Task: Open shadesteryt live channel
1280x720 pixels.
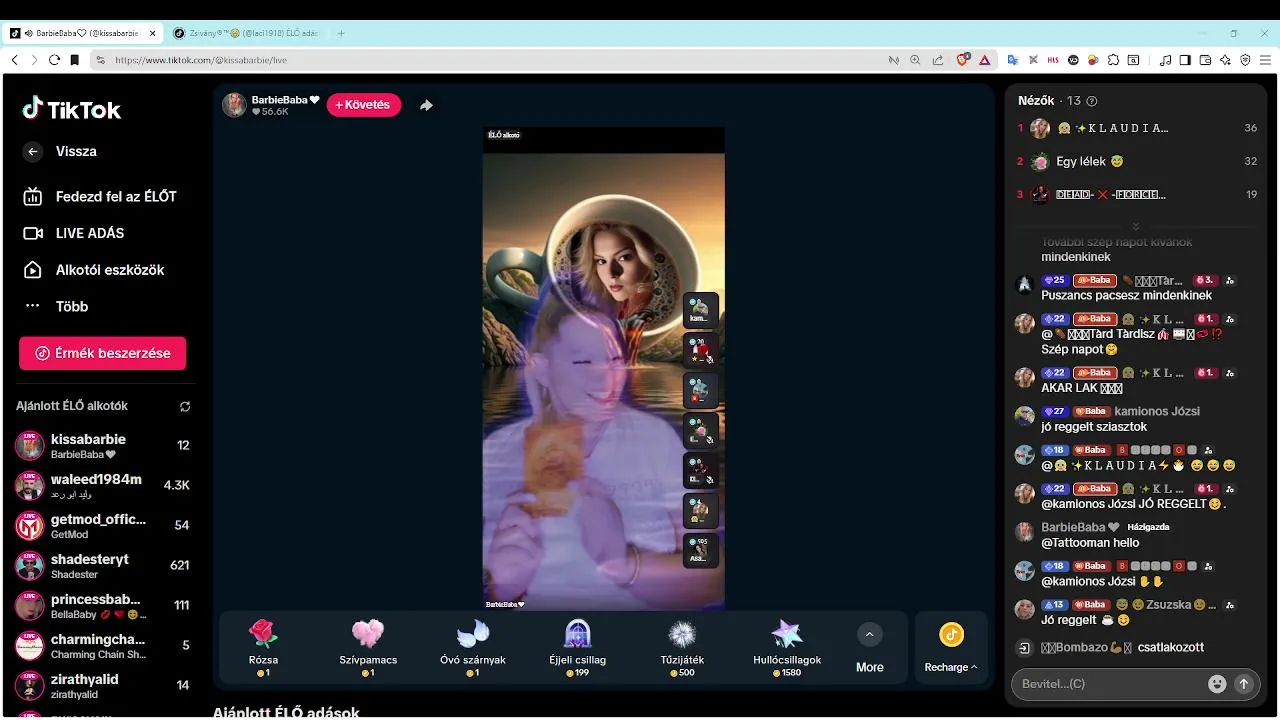Action: click(x=102, y=566)
